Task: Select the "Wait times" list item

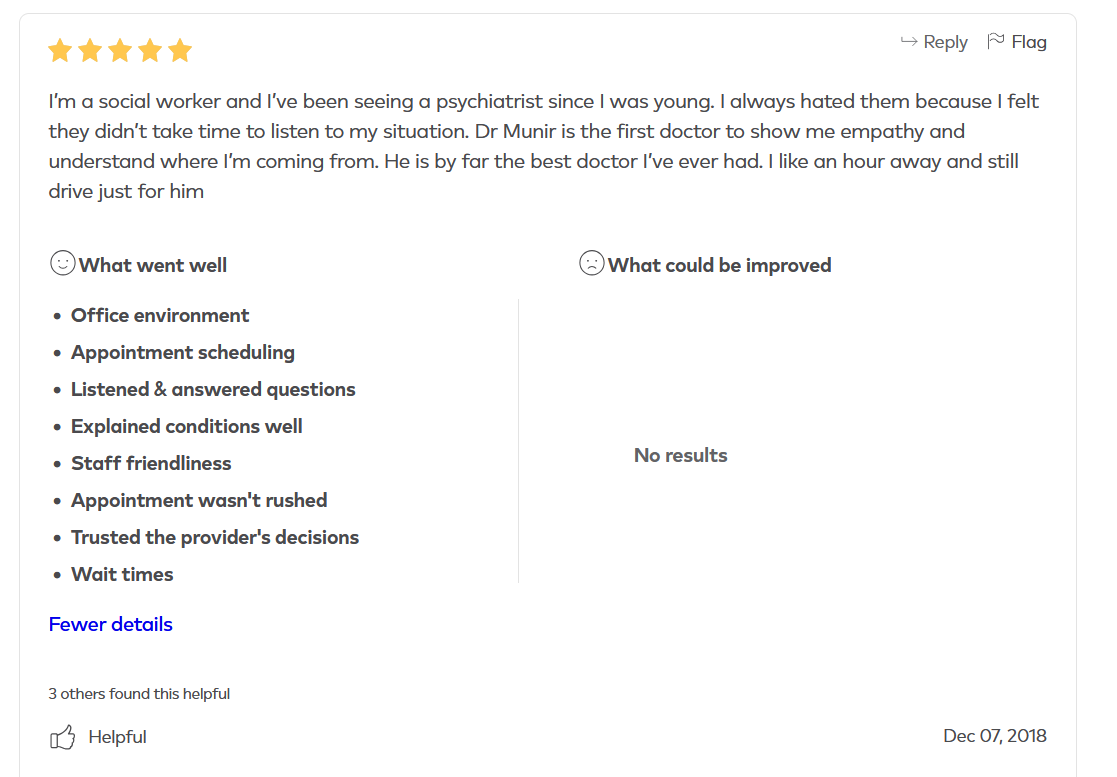Action: [122, 574]
